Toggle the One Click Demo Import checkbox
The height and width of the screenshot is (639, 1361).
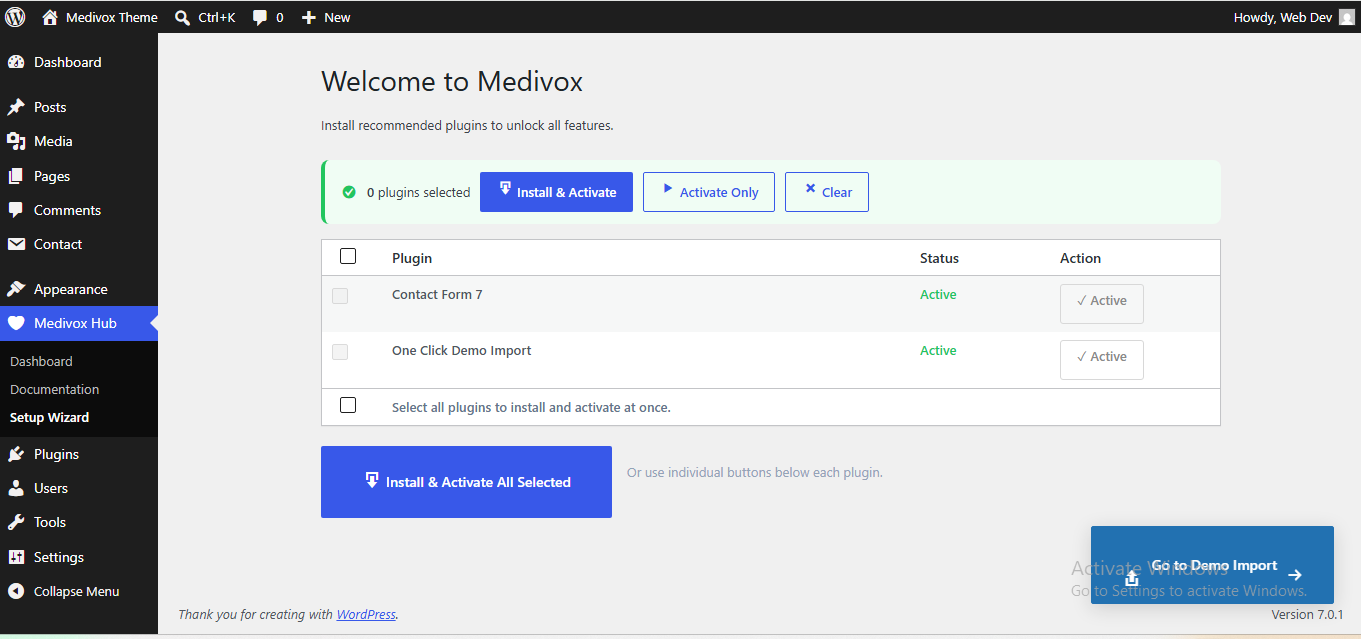coord(340,352)
